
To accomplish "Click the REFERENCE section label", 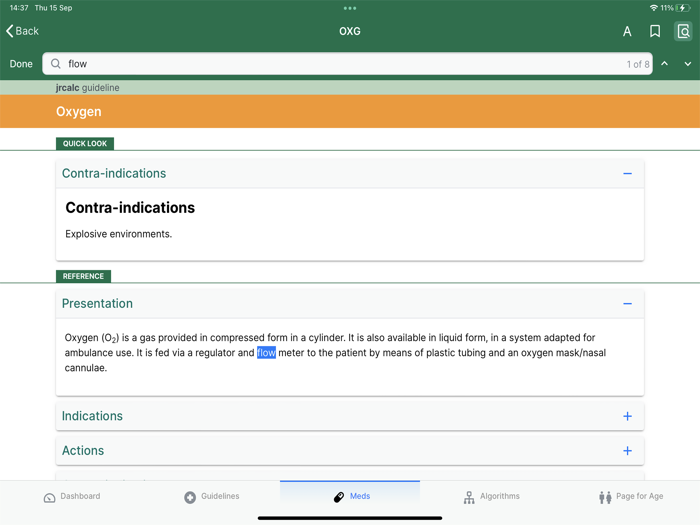I will [x=83, y=276].
